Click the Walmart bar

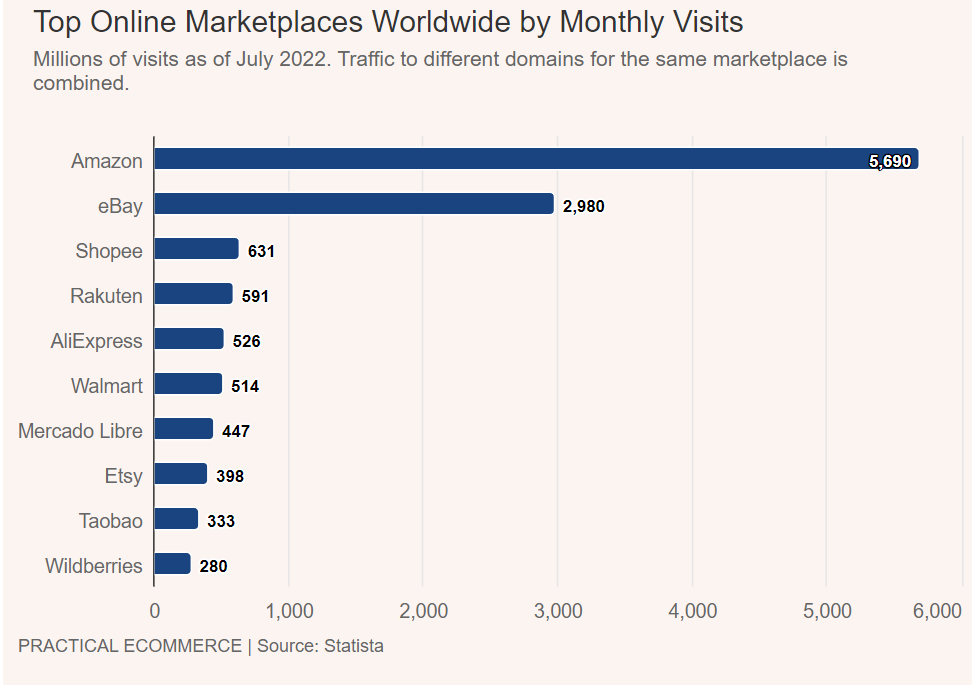point(188,383)
